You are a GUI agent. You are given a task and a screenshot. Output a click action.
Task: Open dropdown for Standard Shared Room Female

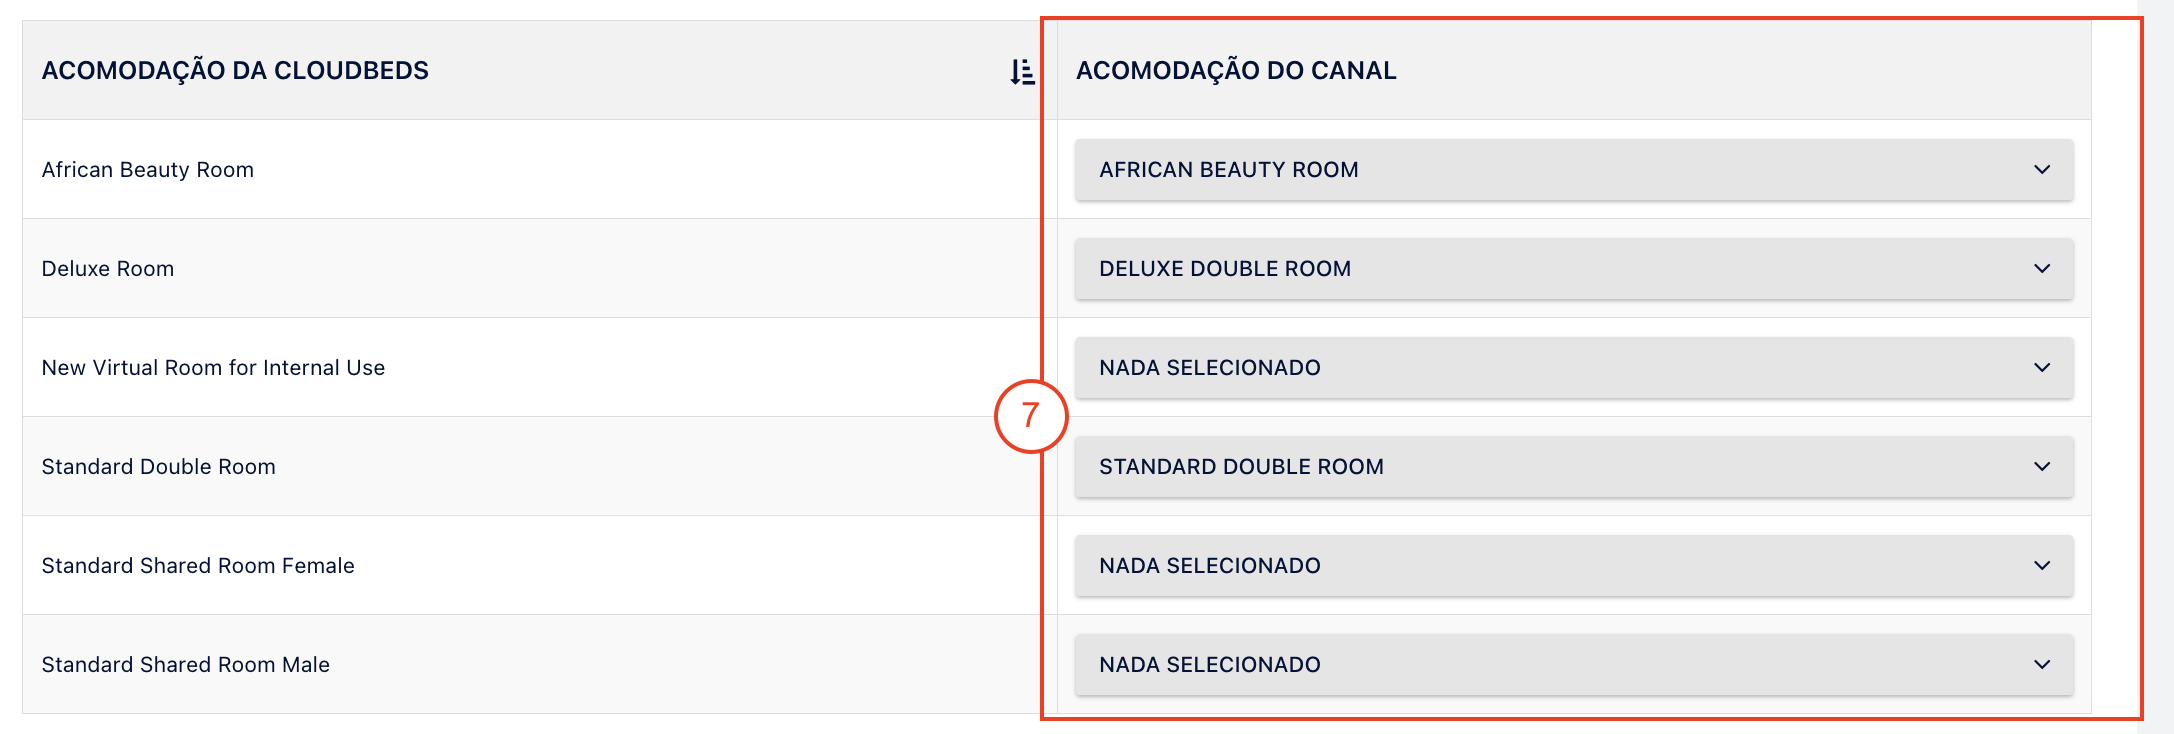pos(1574,566)
